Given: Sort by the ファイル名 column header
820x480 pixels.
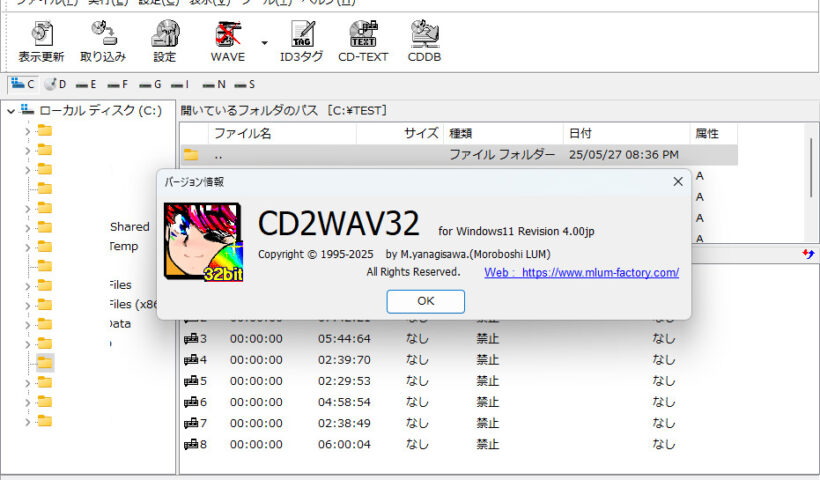Looking at the screenshot, I should [x=282, y=134].
